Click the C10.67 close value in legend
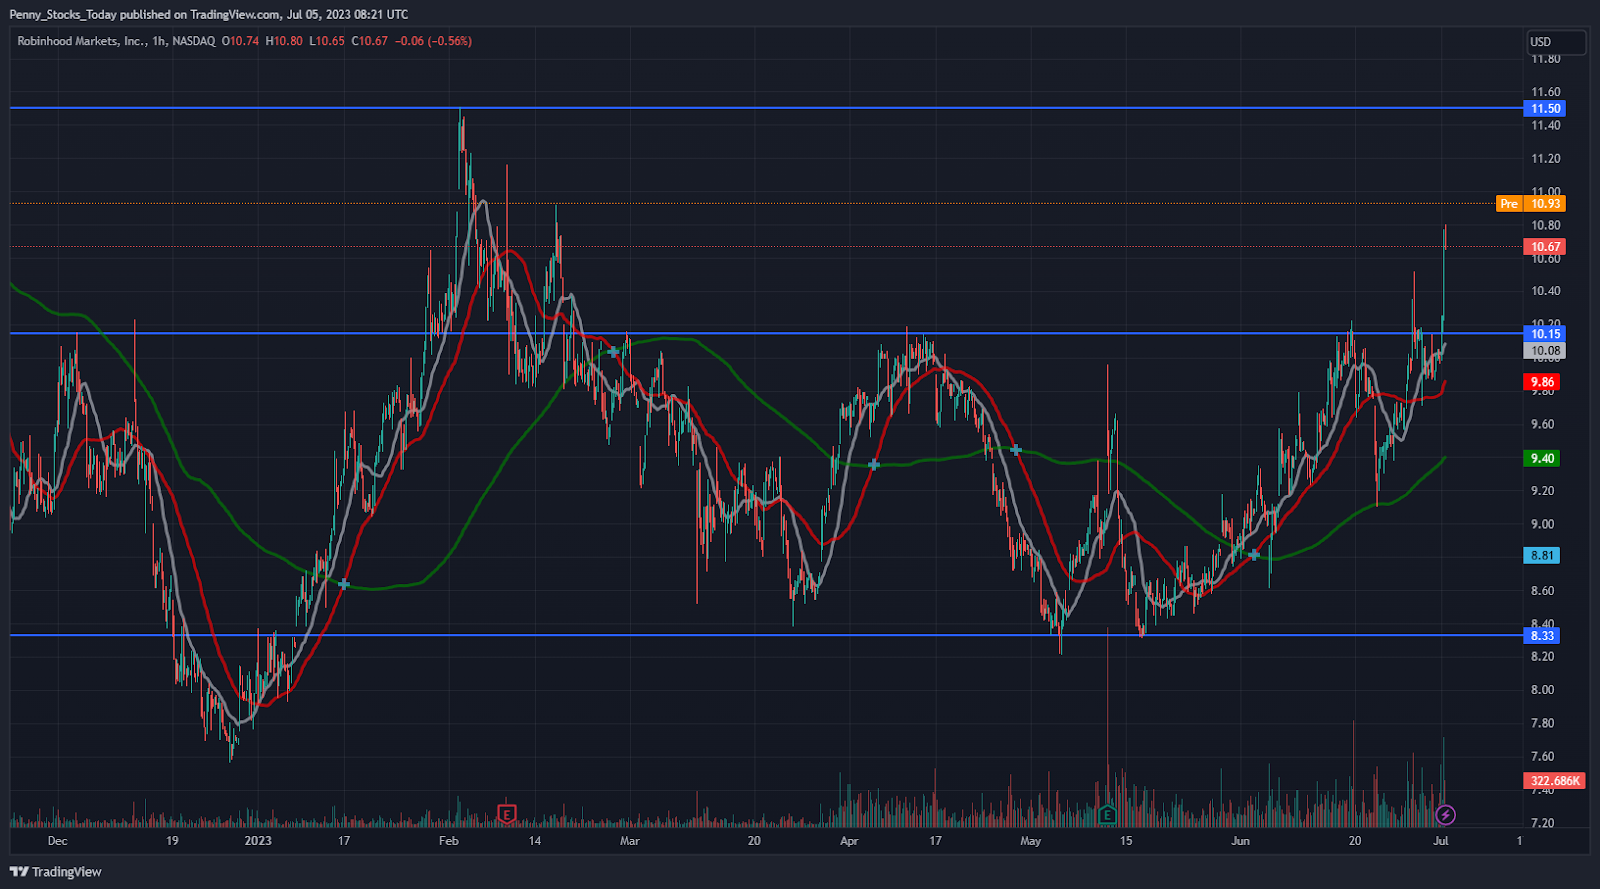This screenshot has height=889, width=1600. [x=369, y=41]
